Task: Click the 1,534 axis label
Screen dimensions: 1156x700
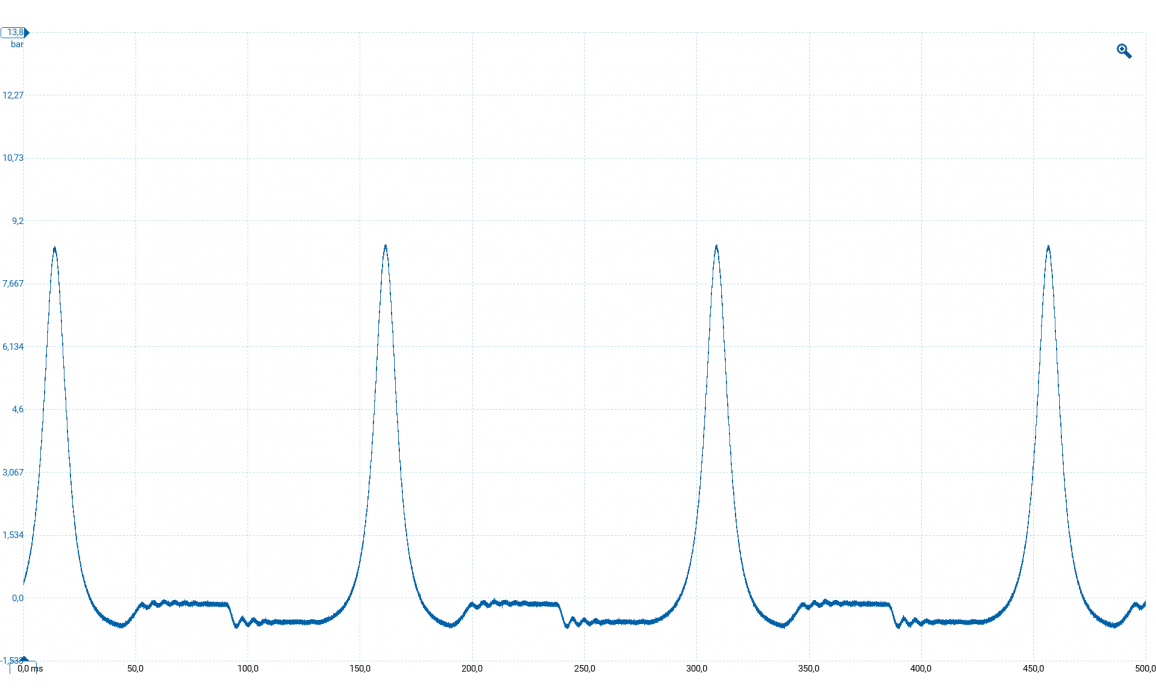Action: (x=14, y=535)
